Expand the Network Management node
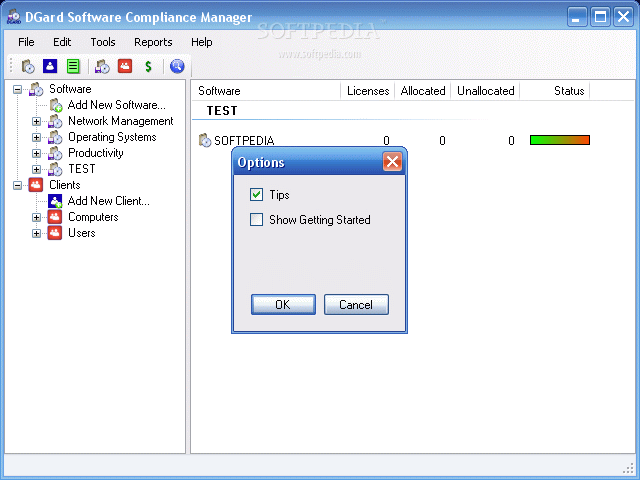The height and width of the screenshot is (480, 640). click(36, 121)
